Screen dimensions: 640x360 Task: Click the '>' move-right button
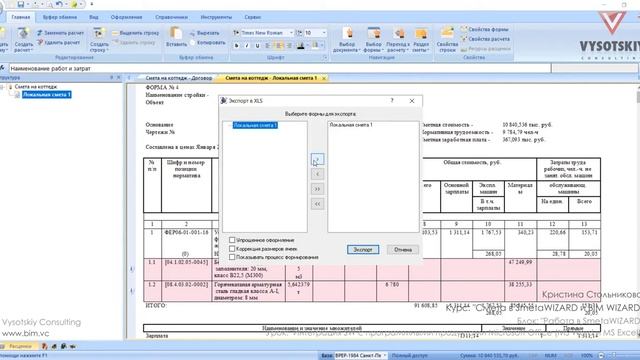[317, 159]
